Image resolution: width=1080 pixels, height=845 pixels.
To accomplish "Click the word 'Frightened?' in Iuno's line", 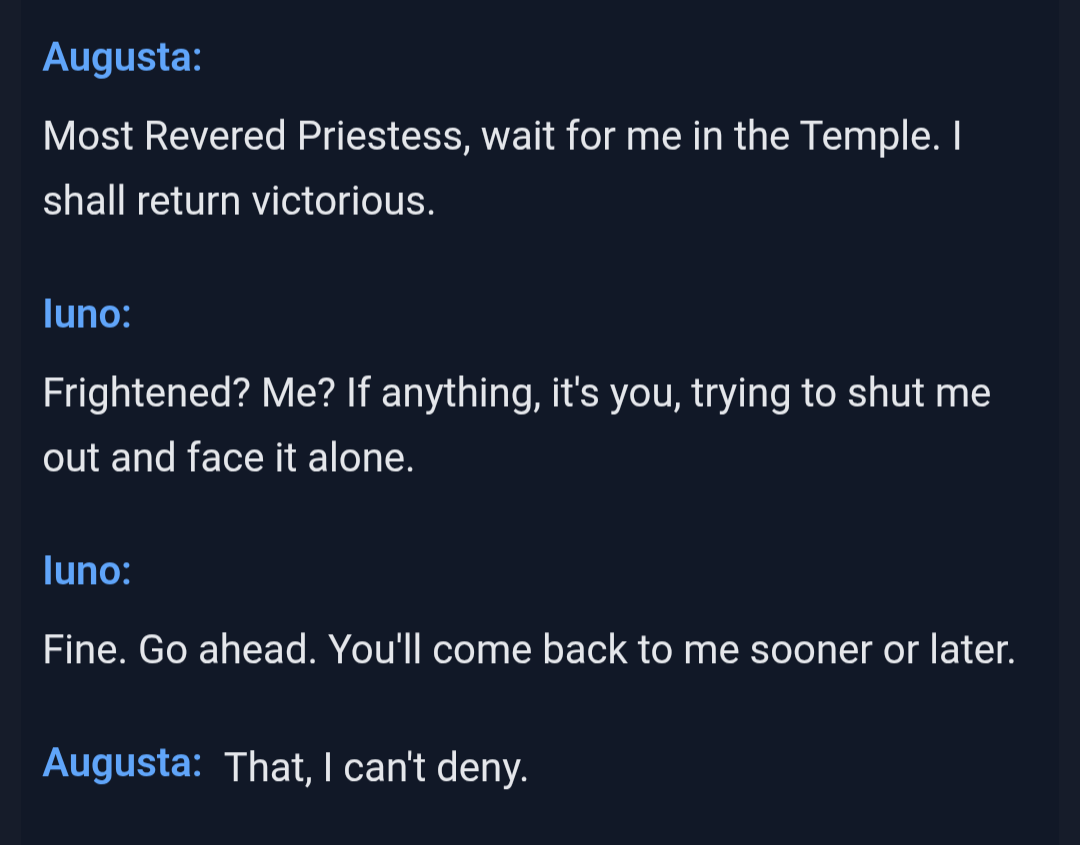I will [x=146, y=393].
